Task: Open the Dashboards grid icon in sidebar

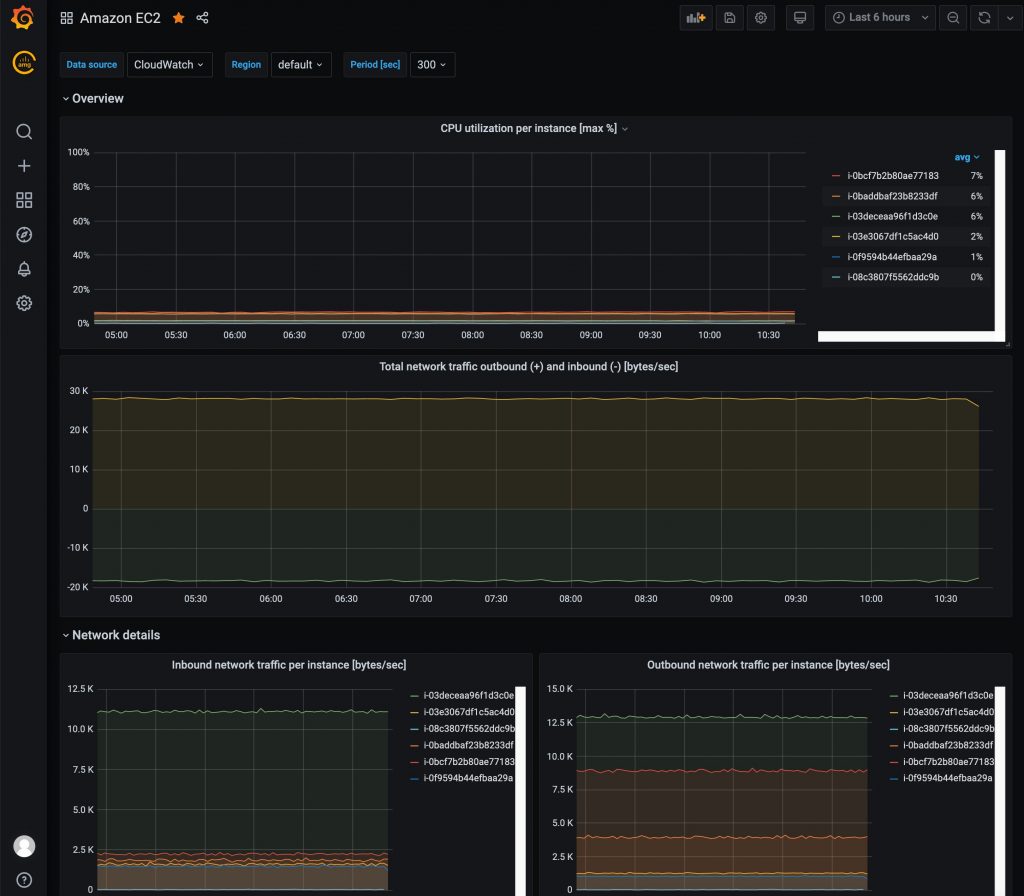Action: click(x=24, y=200)
